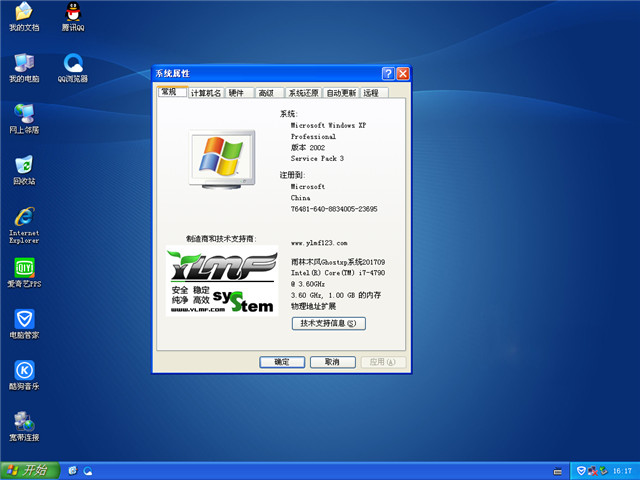The width and height of the screenshot is (640, 480).
Task: Click the help question mark button
Action: (x=388, y=73)
